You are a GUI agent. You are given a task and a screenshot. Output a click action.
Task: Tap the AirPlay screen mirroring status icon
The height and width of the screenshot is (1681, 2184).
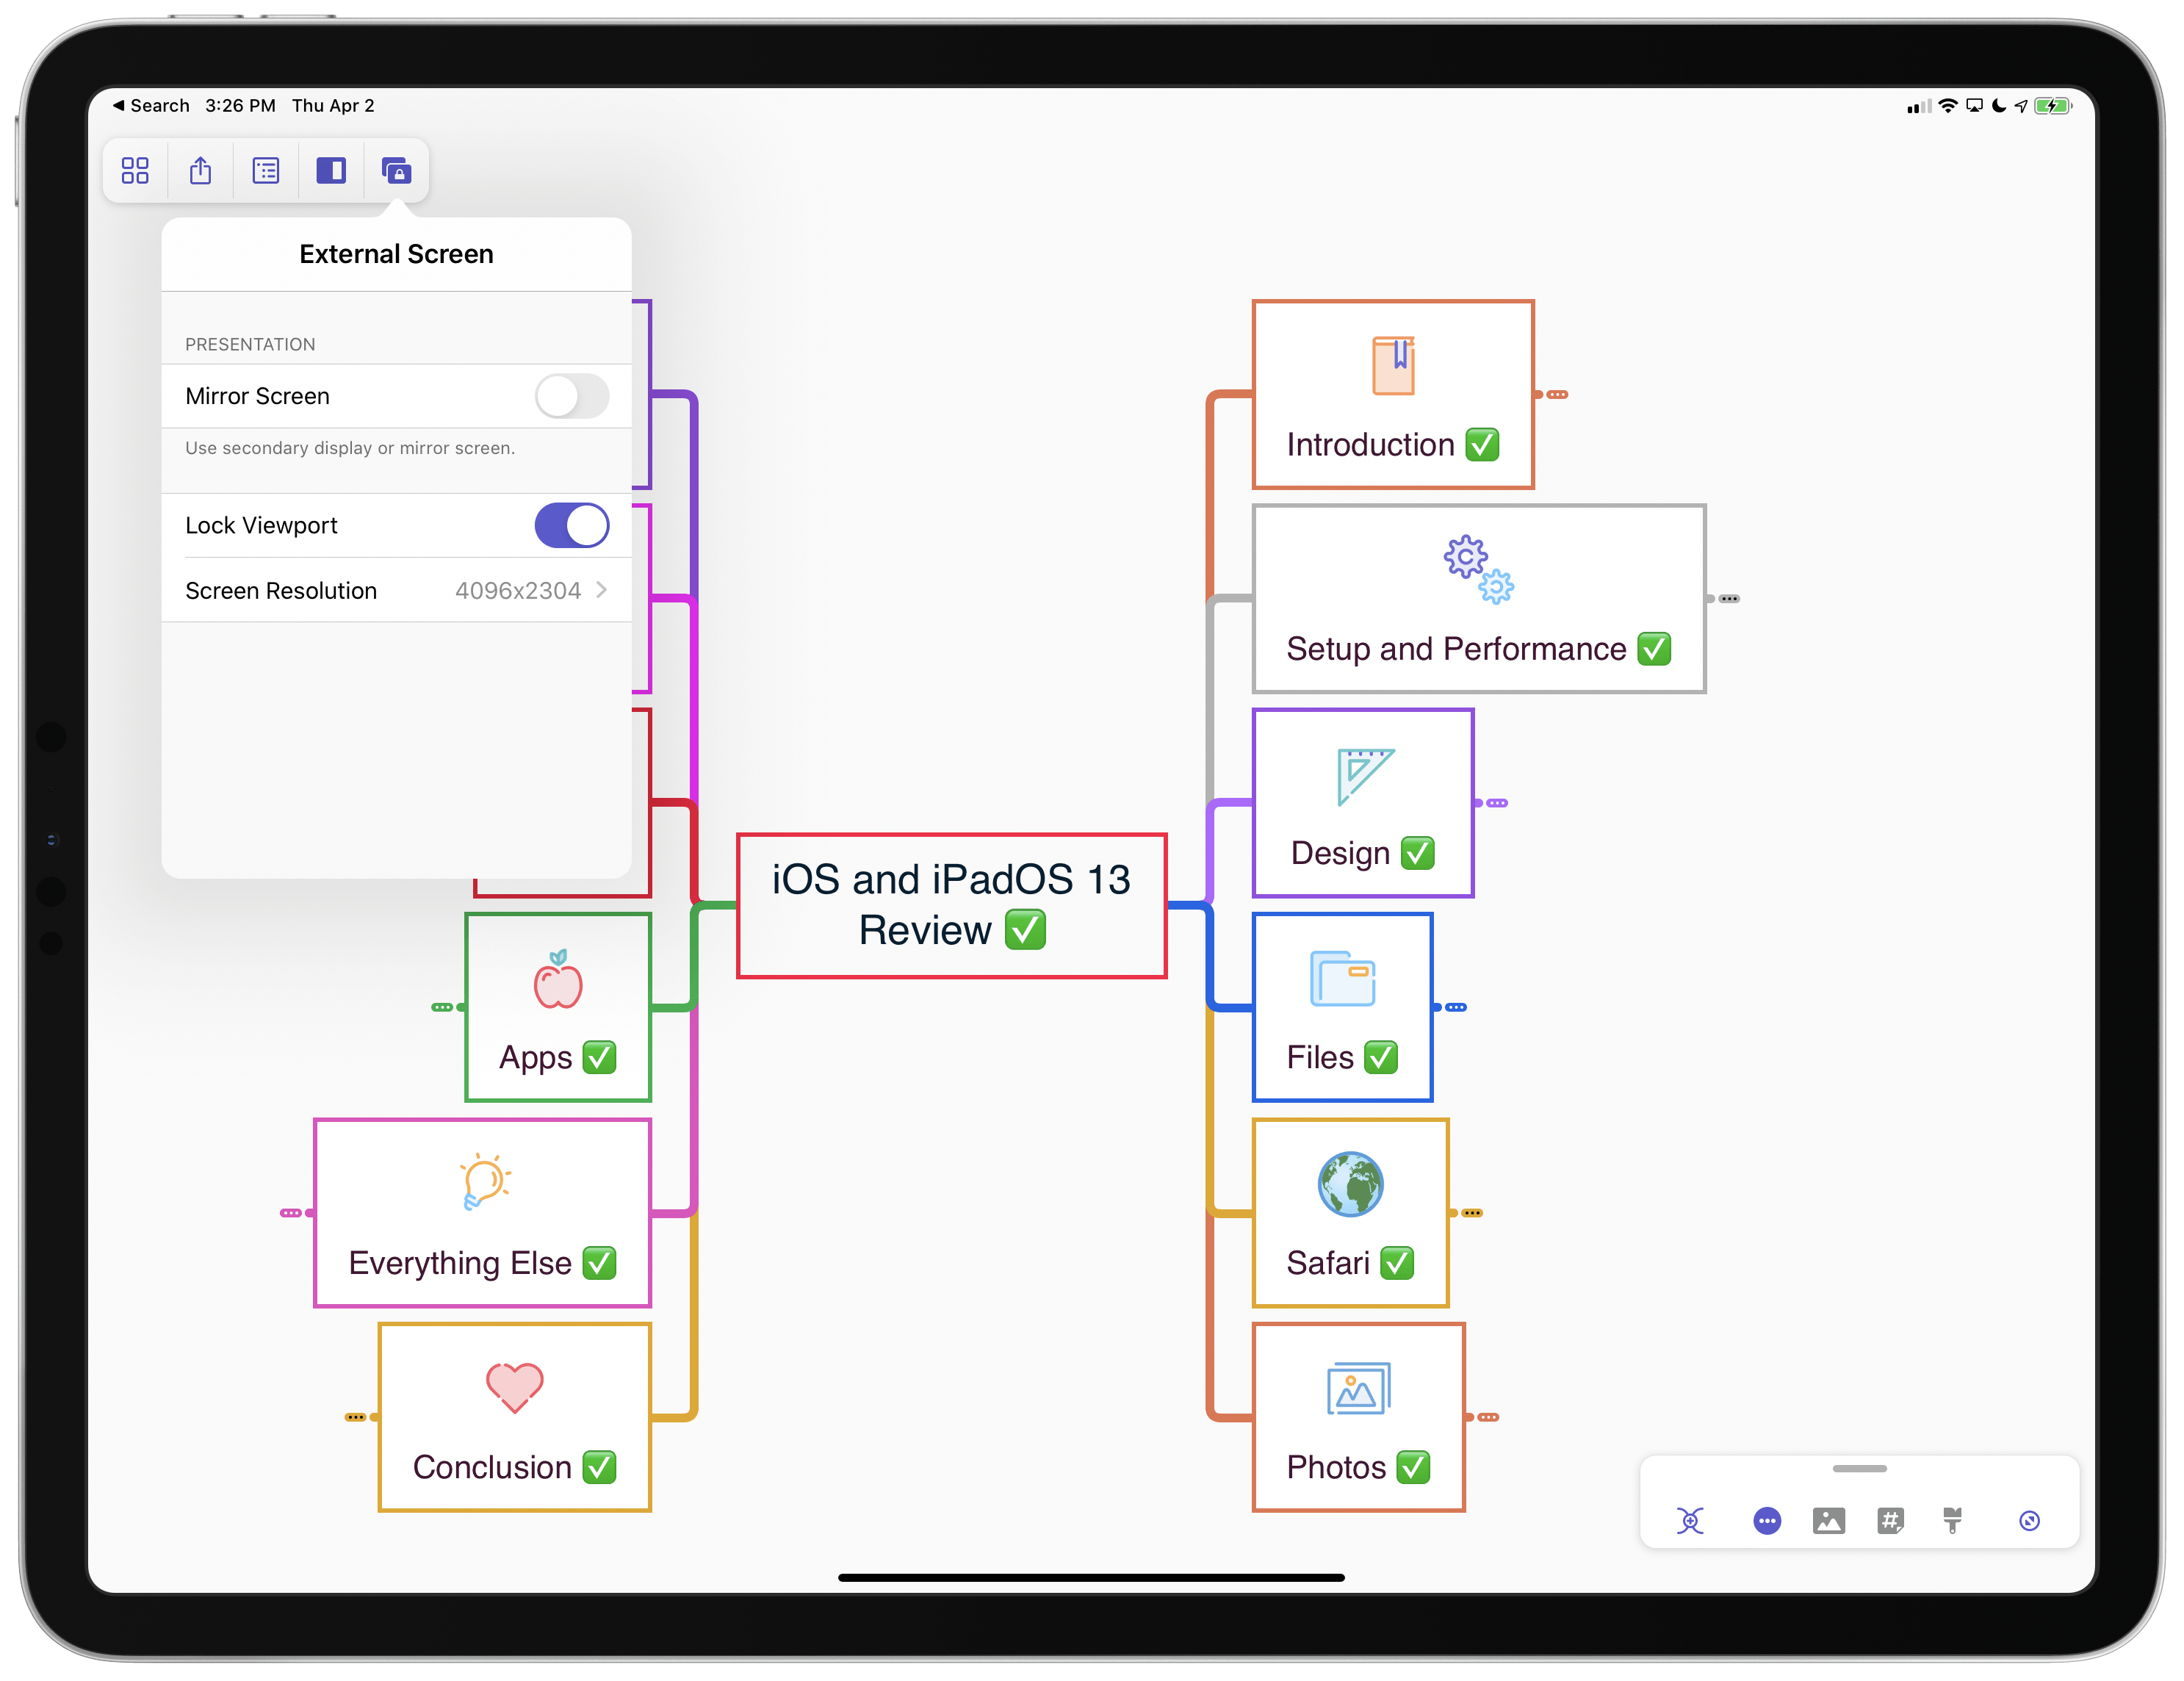[x=1974, y=106]
